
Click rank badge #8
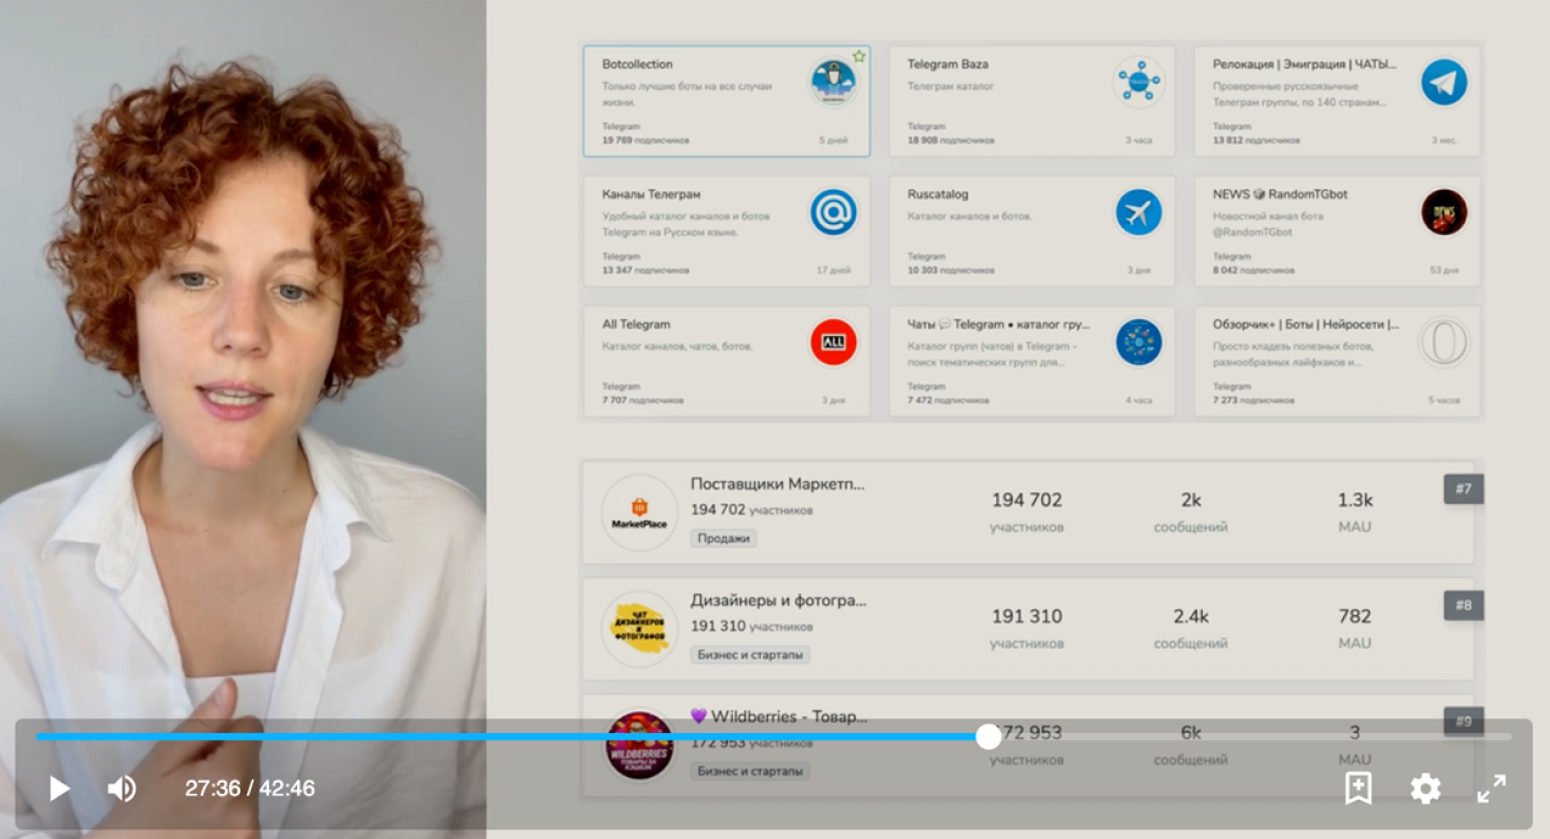pyautogui.click(x=1463, y=605)
